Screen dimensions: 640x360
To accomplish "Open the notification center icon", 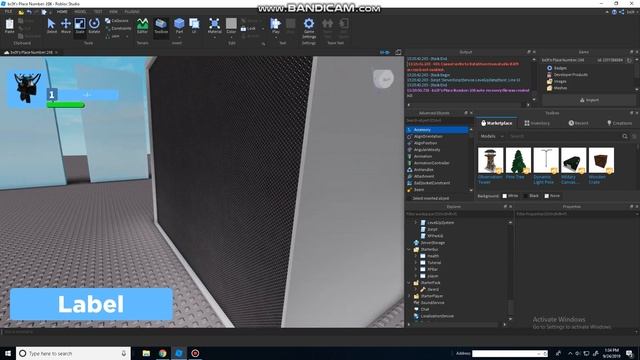I will pos(629,353).
